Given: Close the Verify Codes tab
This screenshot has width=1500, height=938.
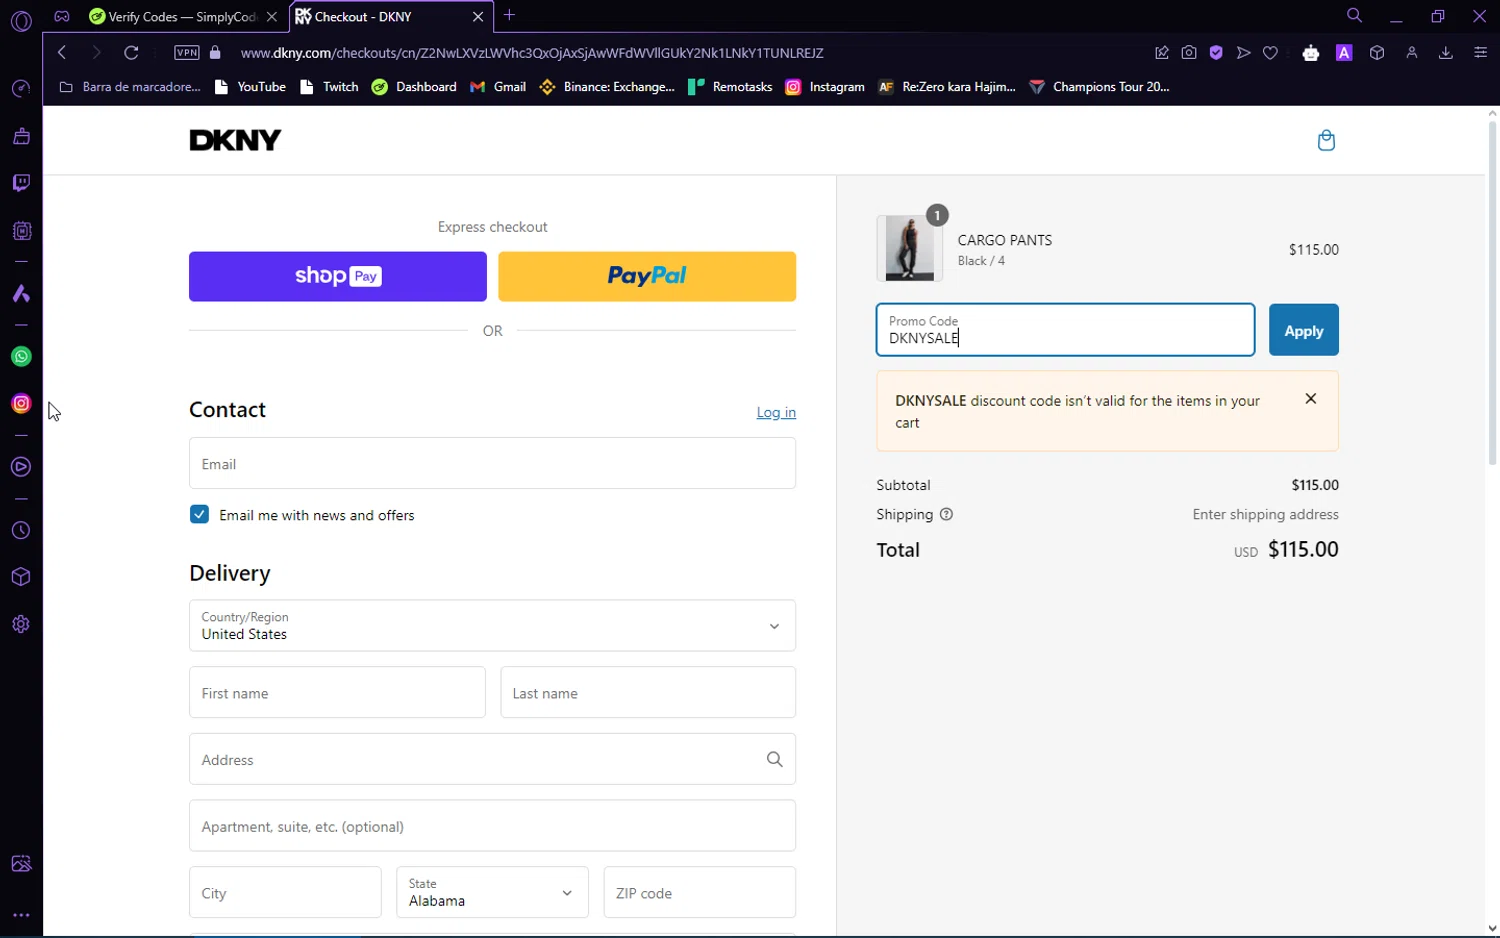Looking at the screenshot, I should click(272, 17).
